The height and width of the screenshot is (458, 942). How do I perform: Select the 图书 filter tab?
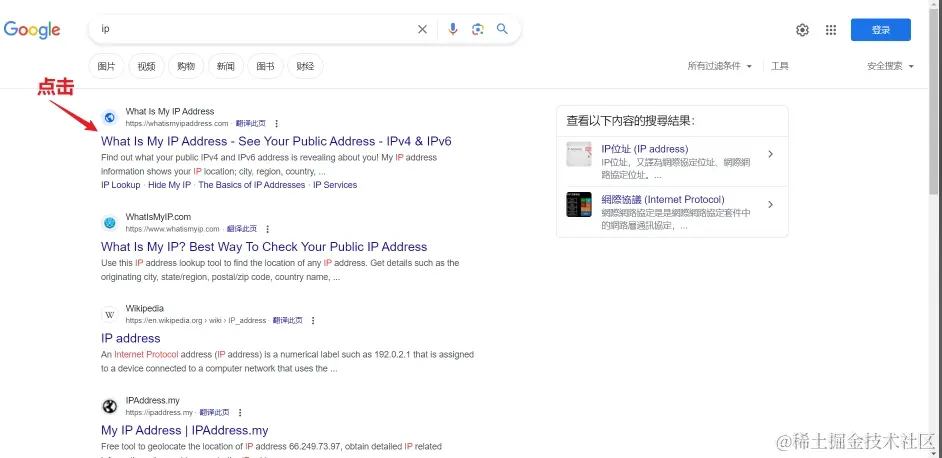tap(266, 66)
